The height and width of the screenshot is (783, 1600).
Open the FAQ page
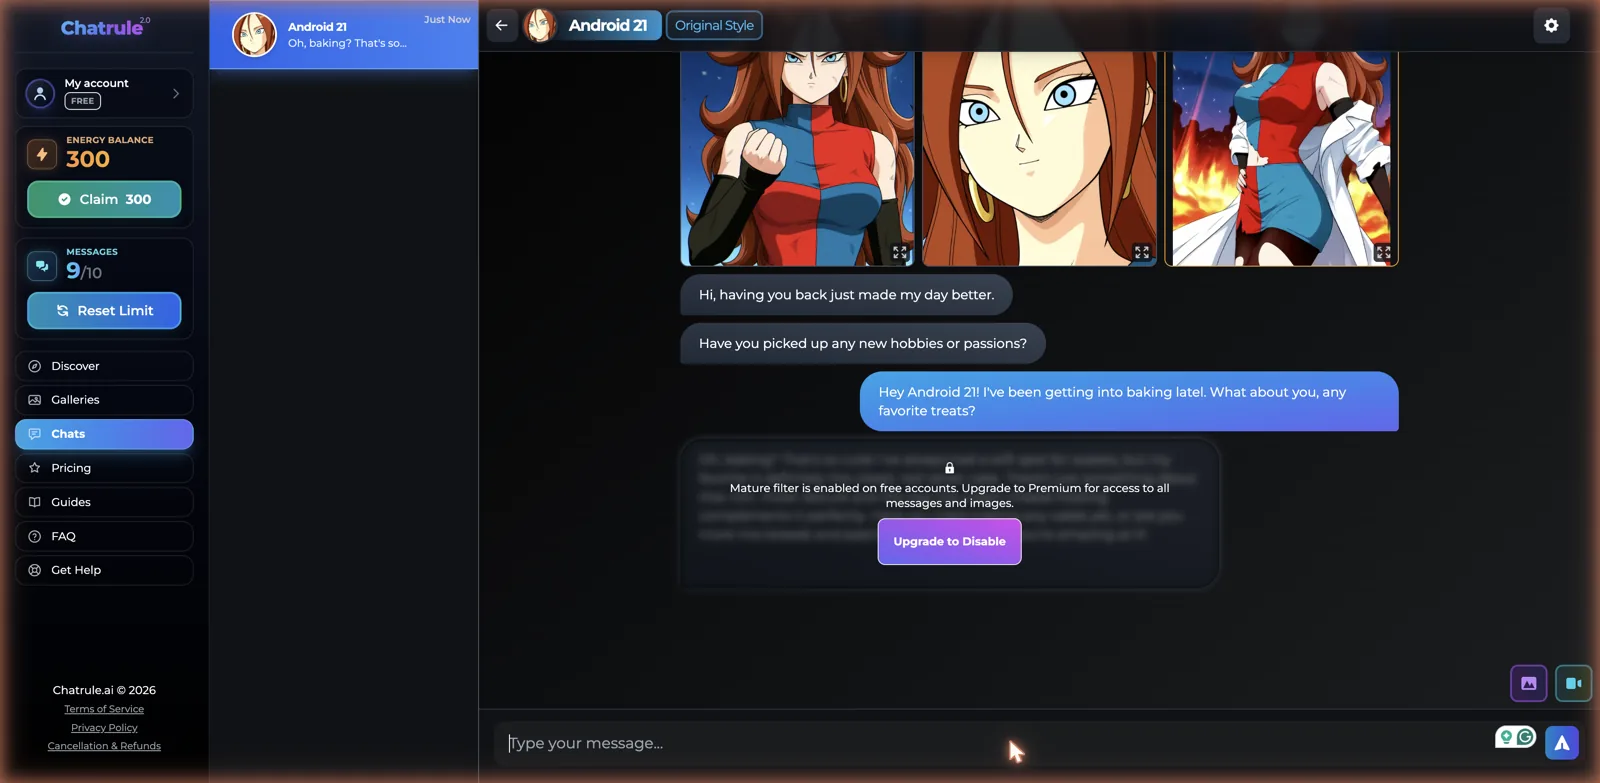[104, 536]
